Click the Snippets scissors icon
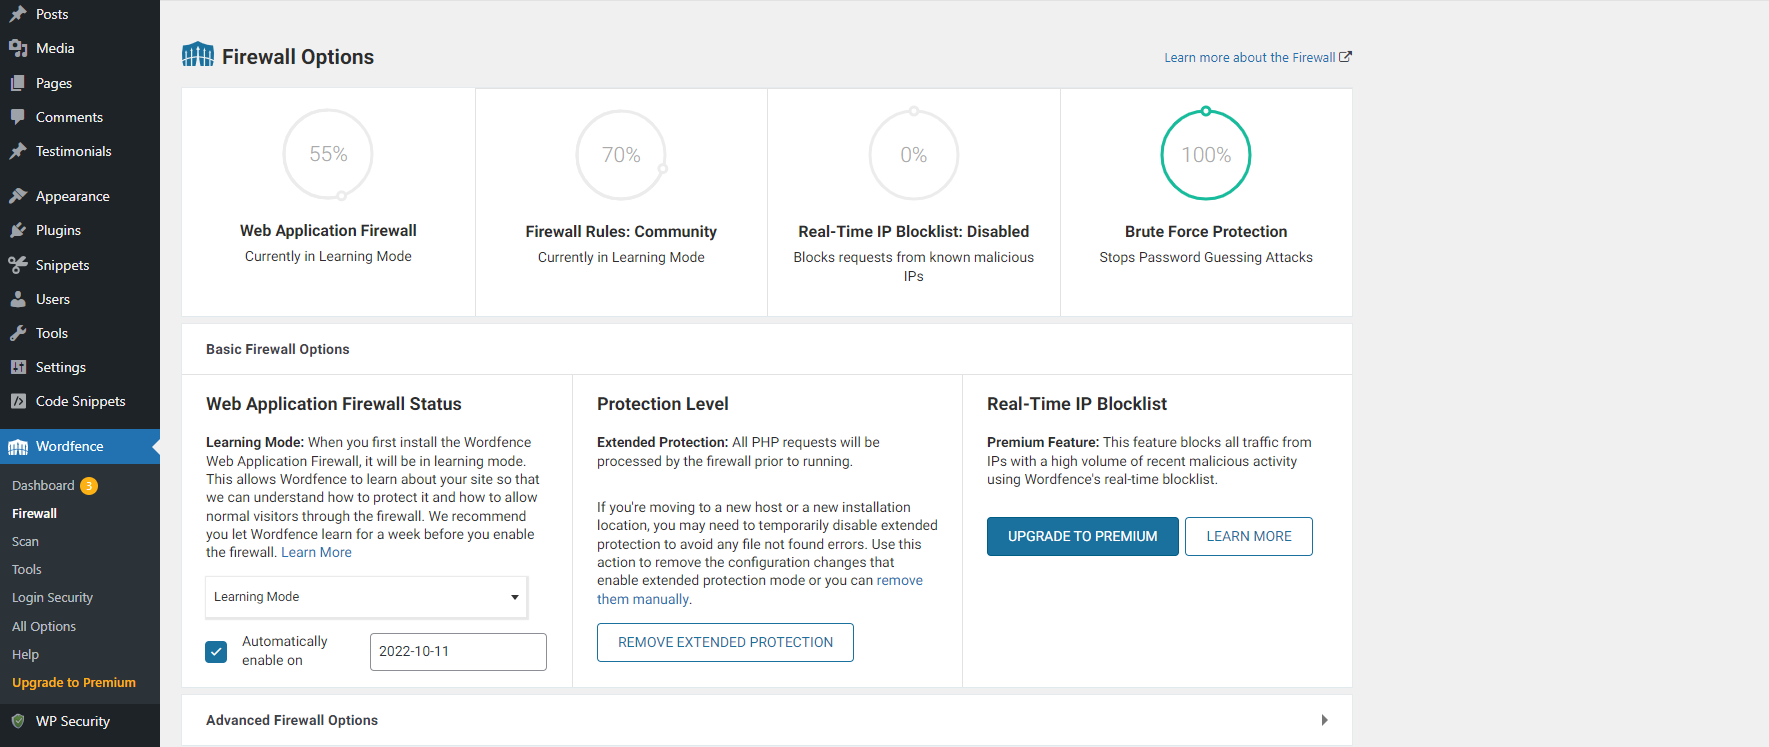The height and width of the screenshot is (747, 1769). tap(18, 265)
